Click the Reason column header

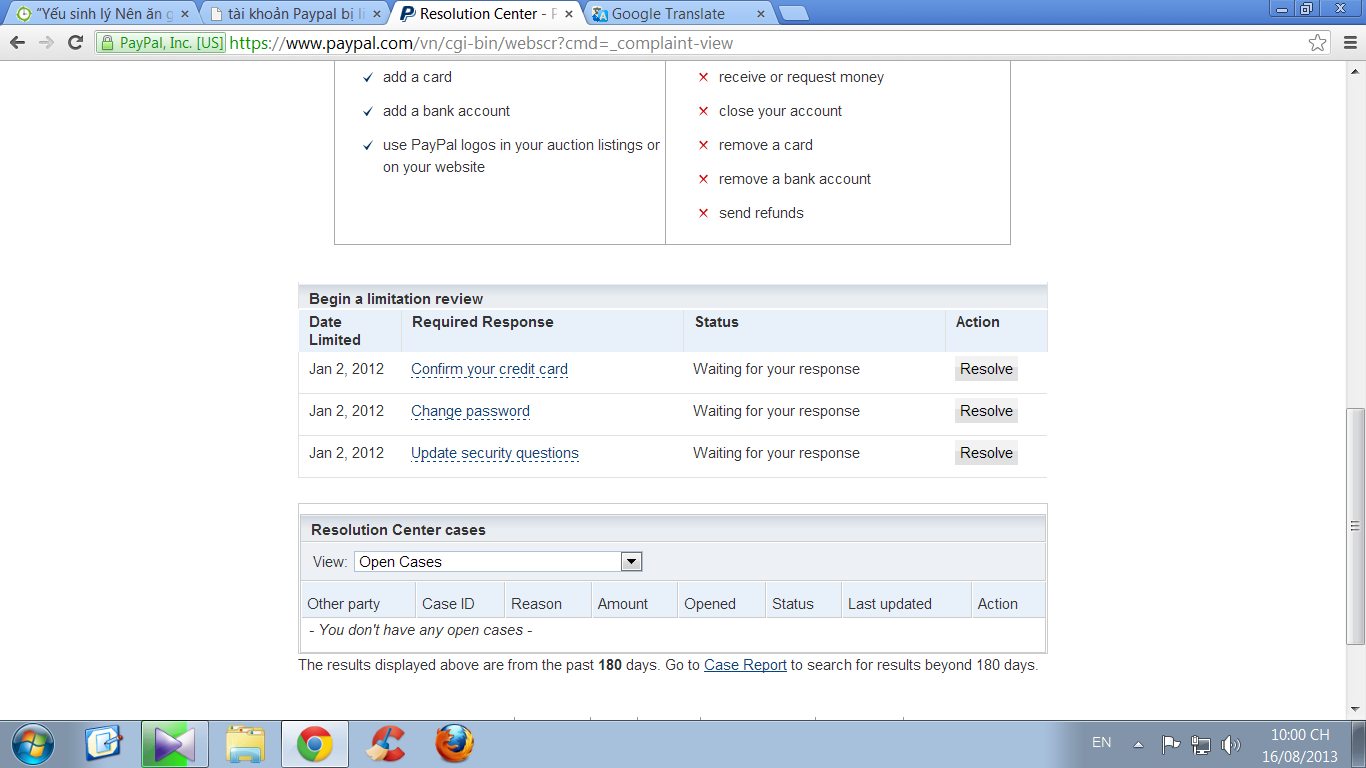click(x=536, y=604)
